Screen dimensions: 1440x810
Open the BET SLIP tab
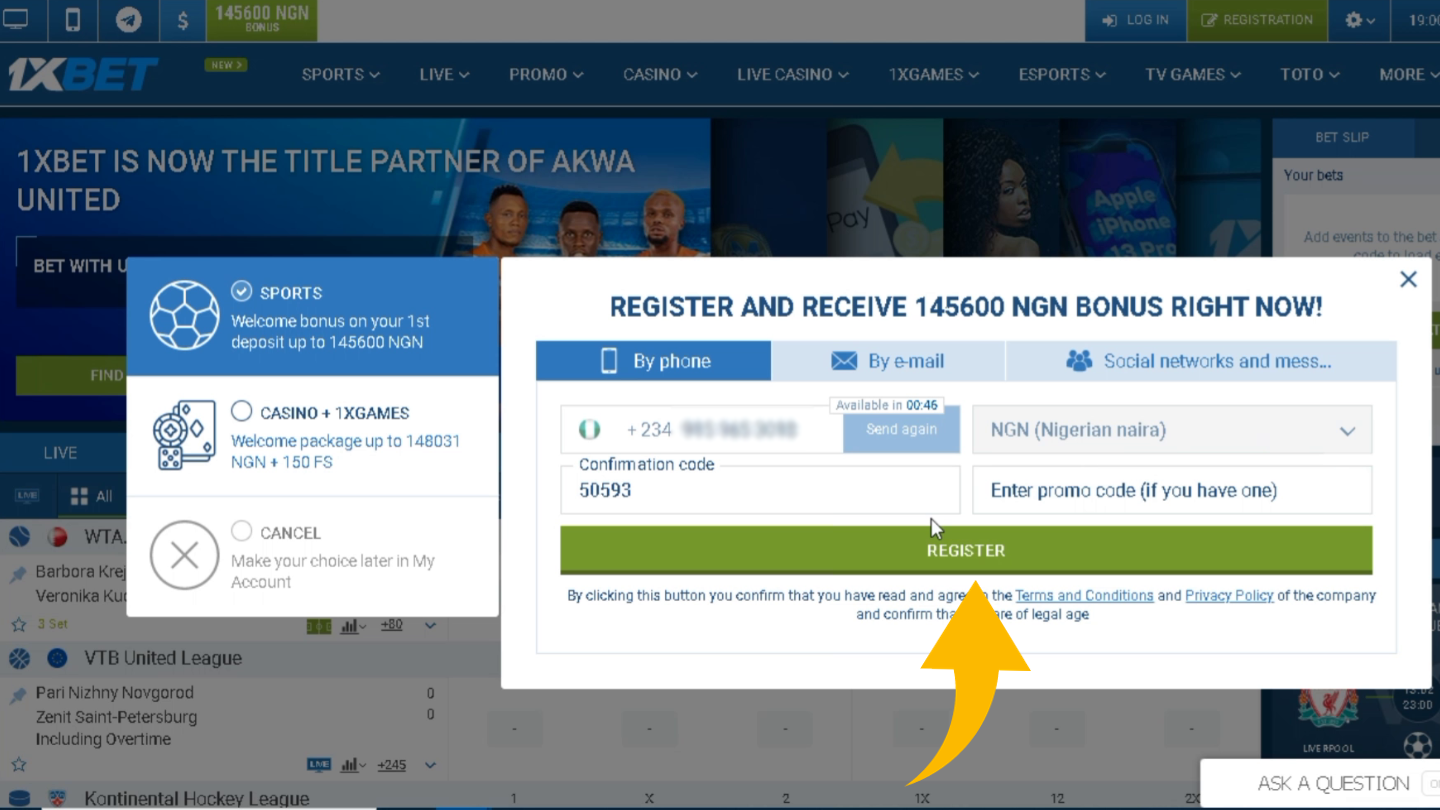click(1342, 137)
